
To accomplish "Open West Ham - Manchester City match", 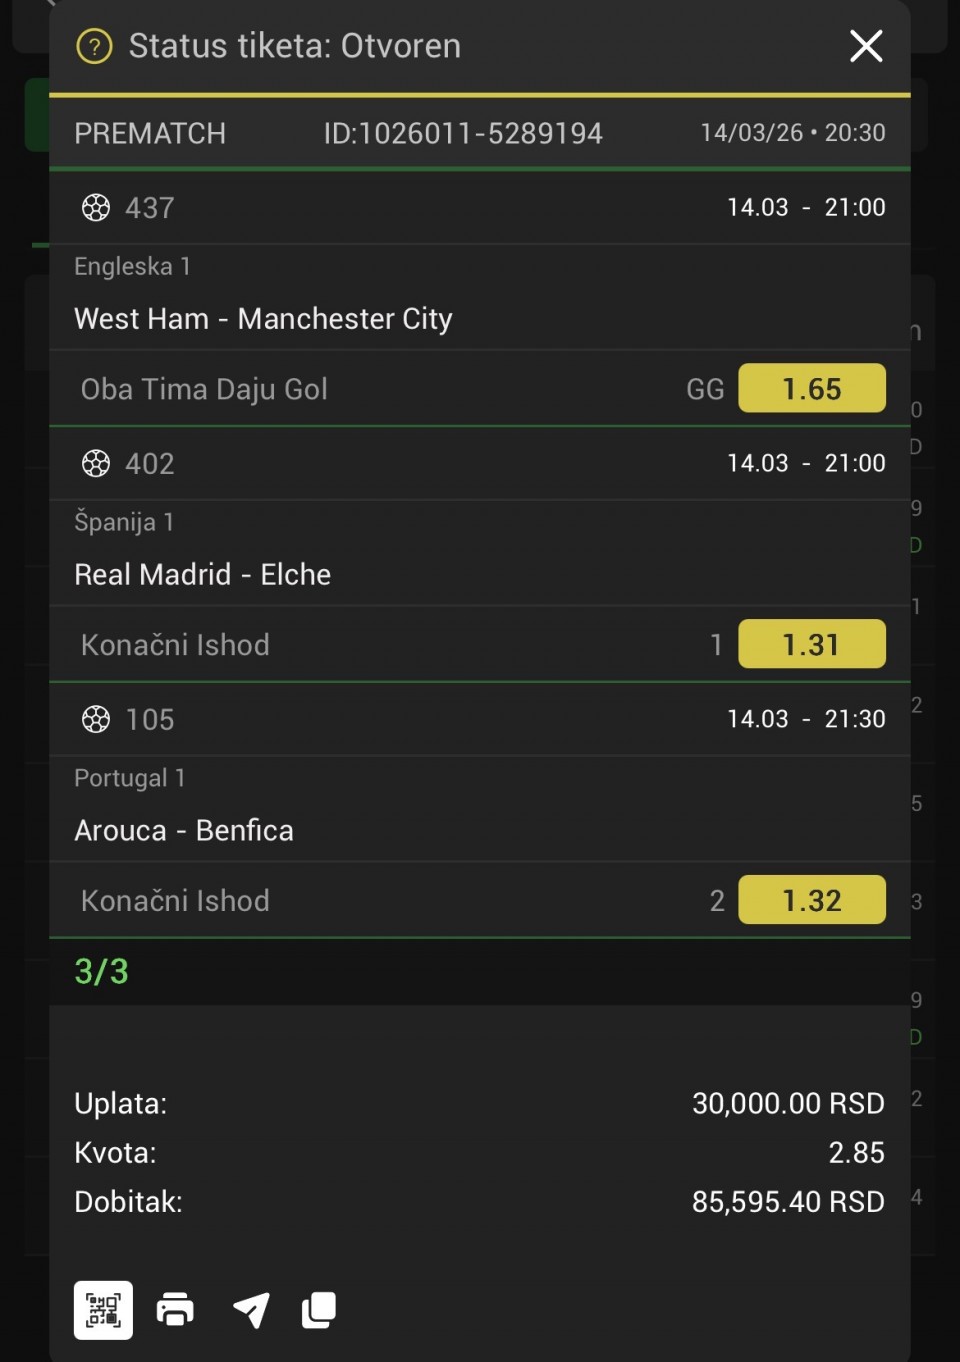I will pos(263,319).
